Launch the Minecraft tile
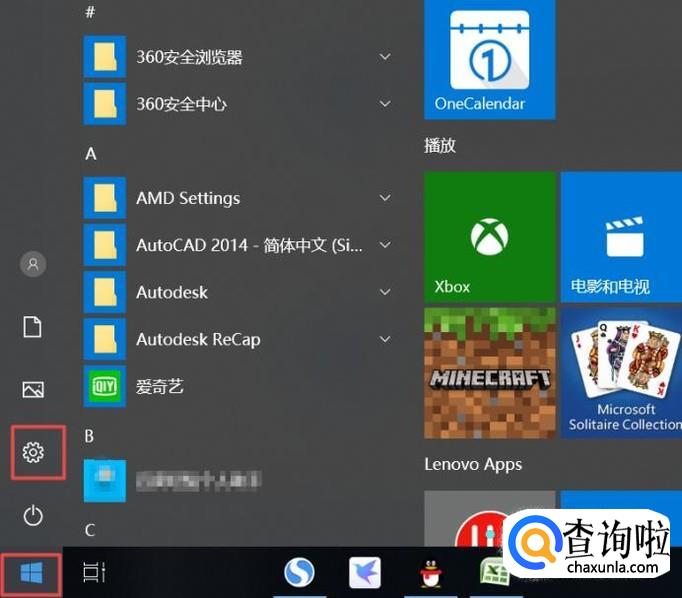 (x=490, y=373)
